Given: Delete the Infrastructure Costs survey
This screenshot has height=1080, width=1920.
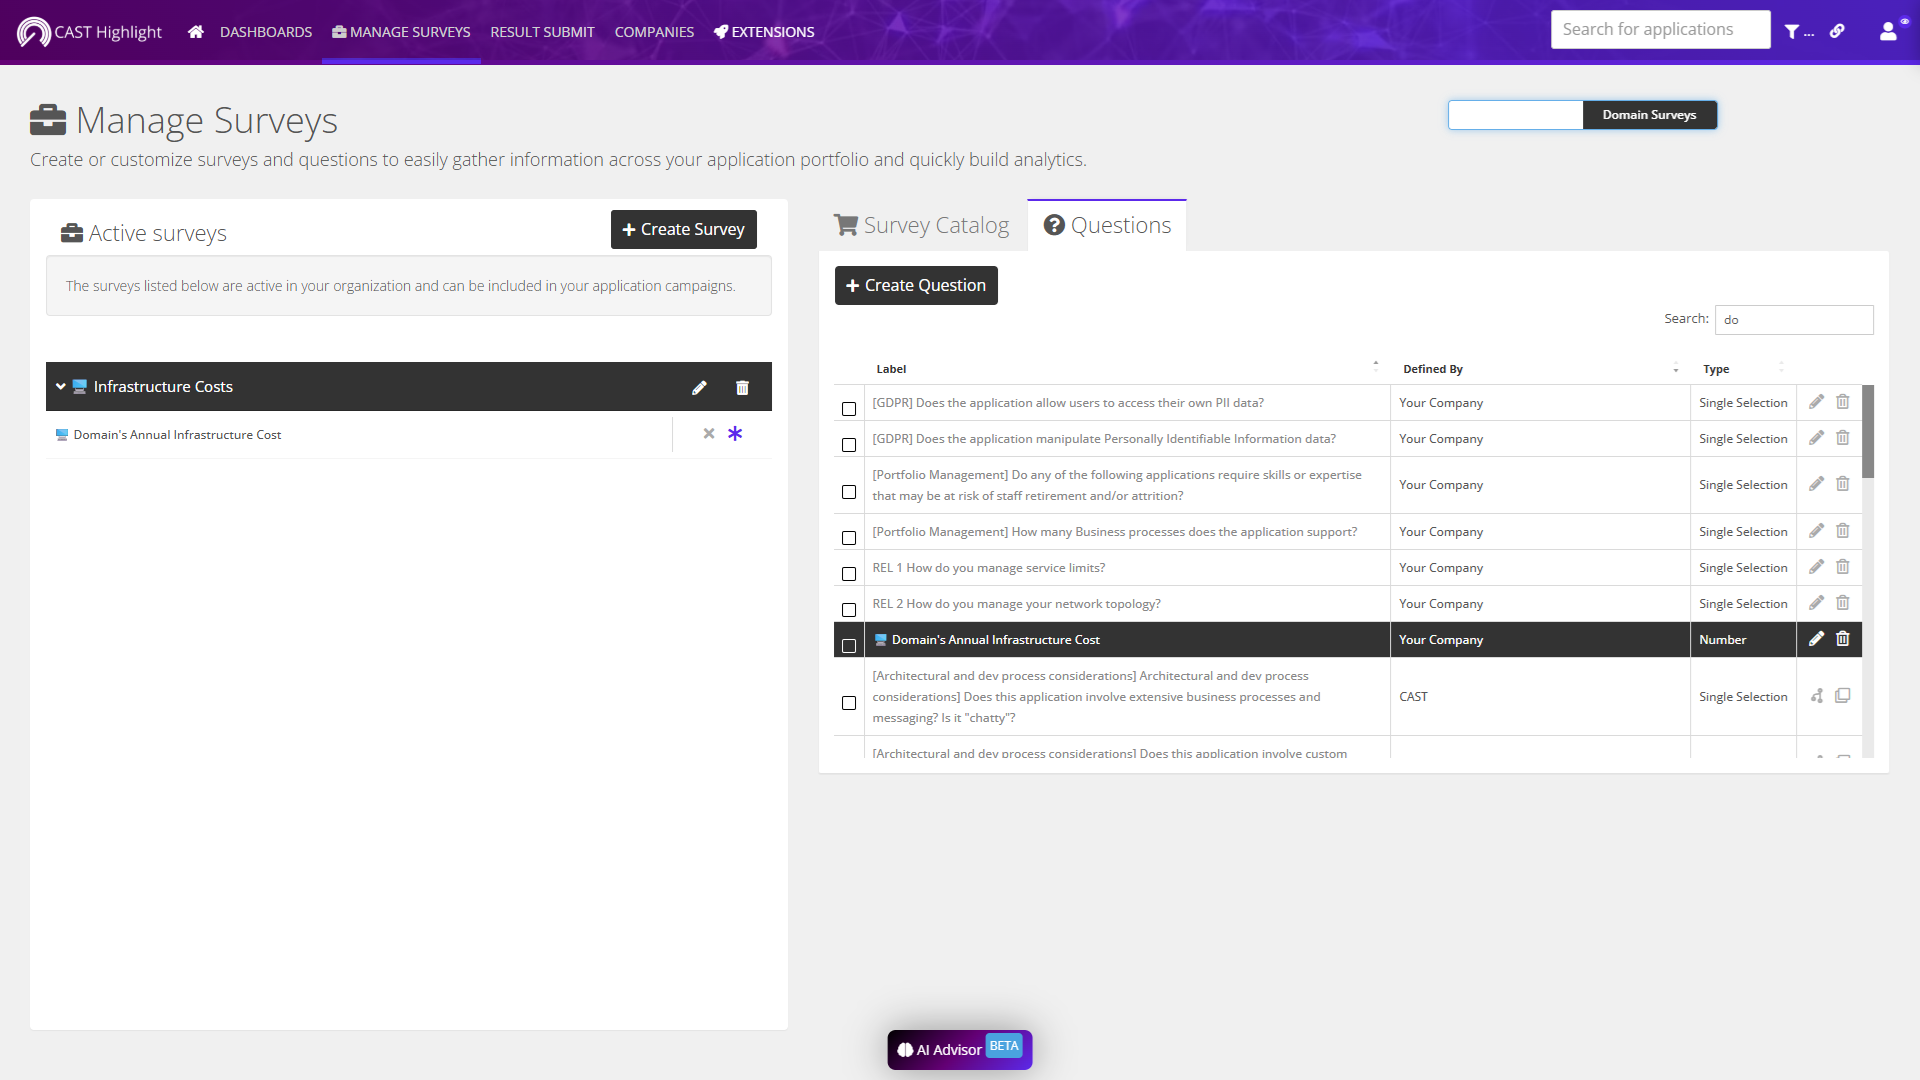Looking at the screenshot, I should coord(742,388).
